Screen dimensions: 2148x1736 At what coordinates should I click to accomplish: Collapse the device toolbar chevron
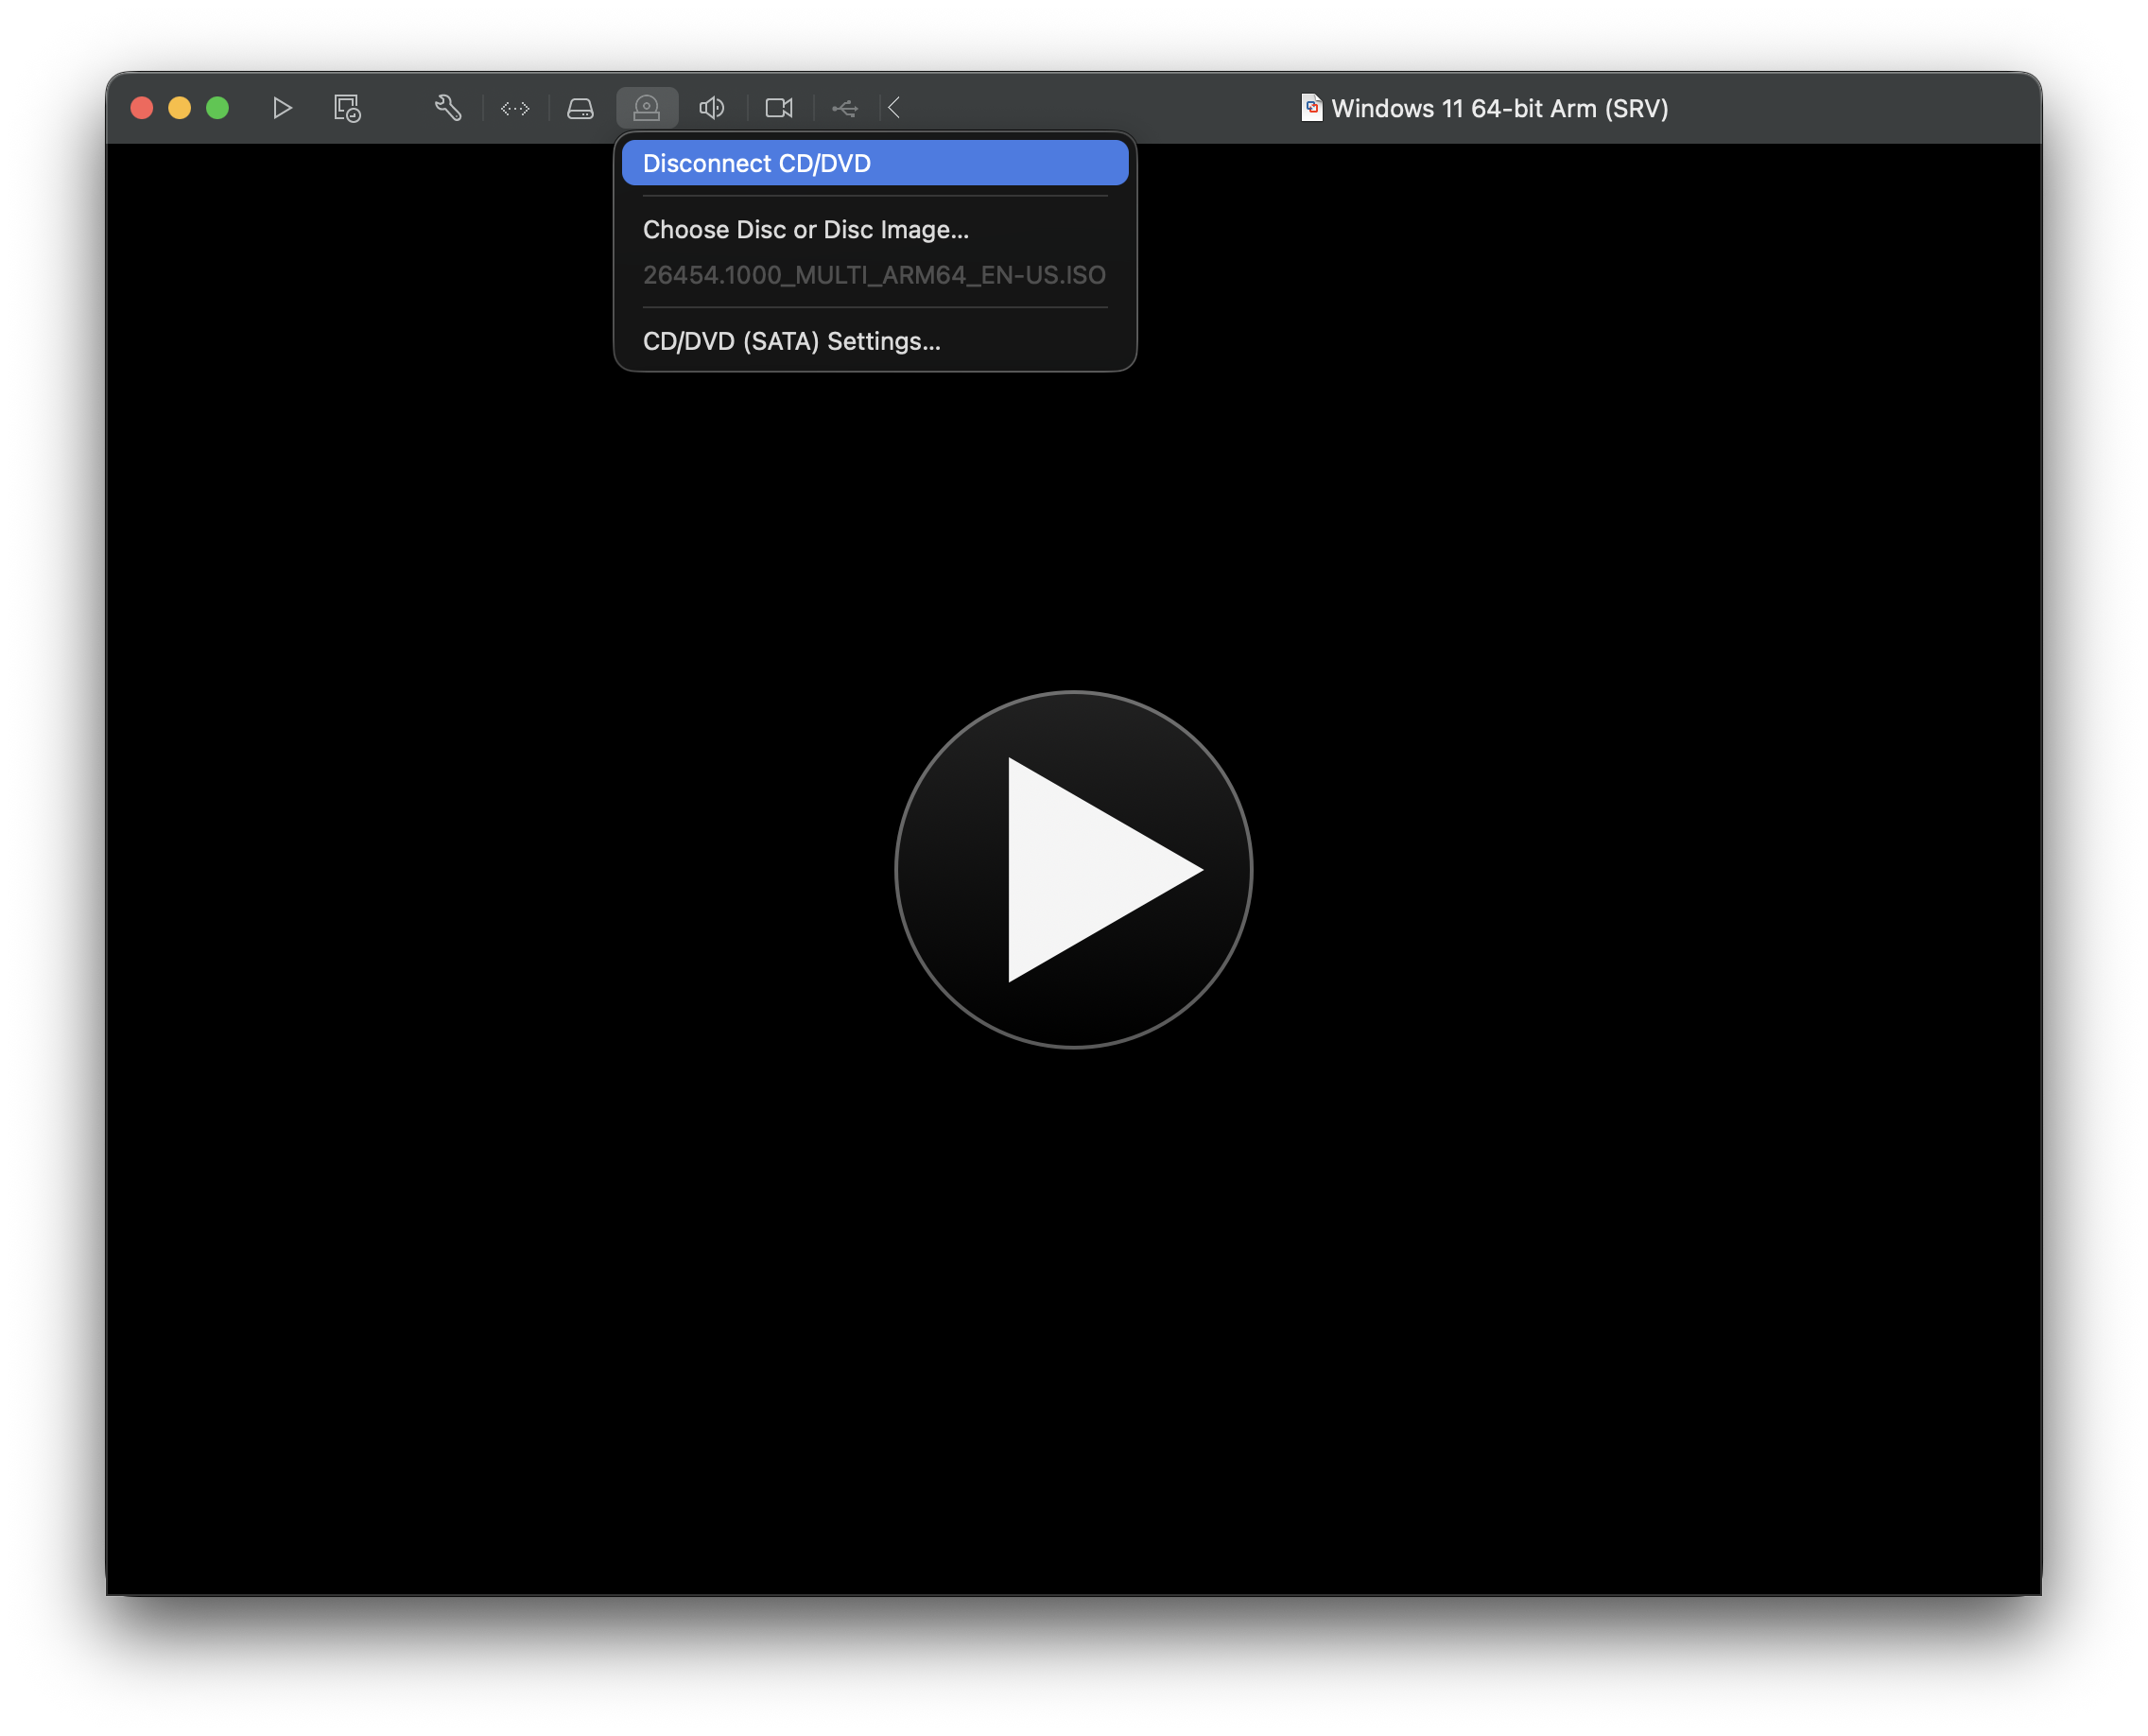click(x=895, y=108)
